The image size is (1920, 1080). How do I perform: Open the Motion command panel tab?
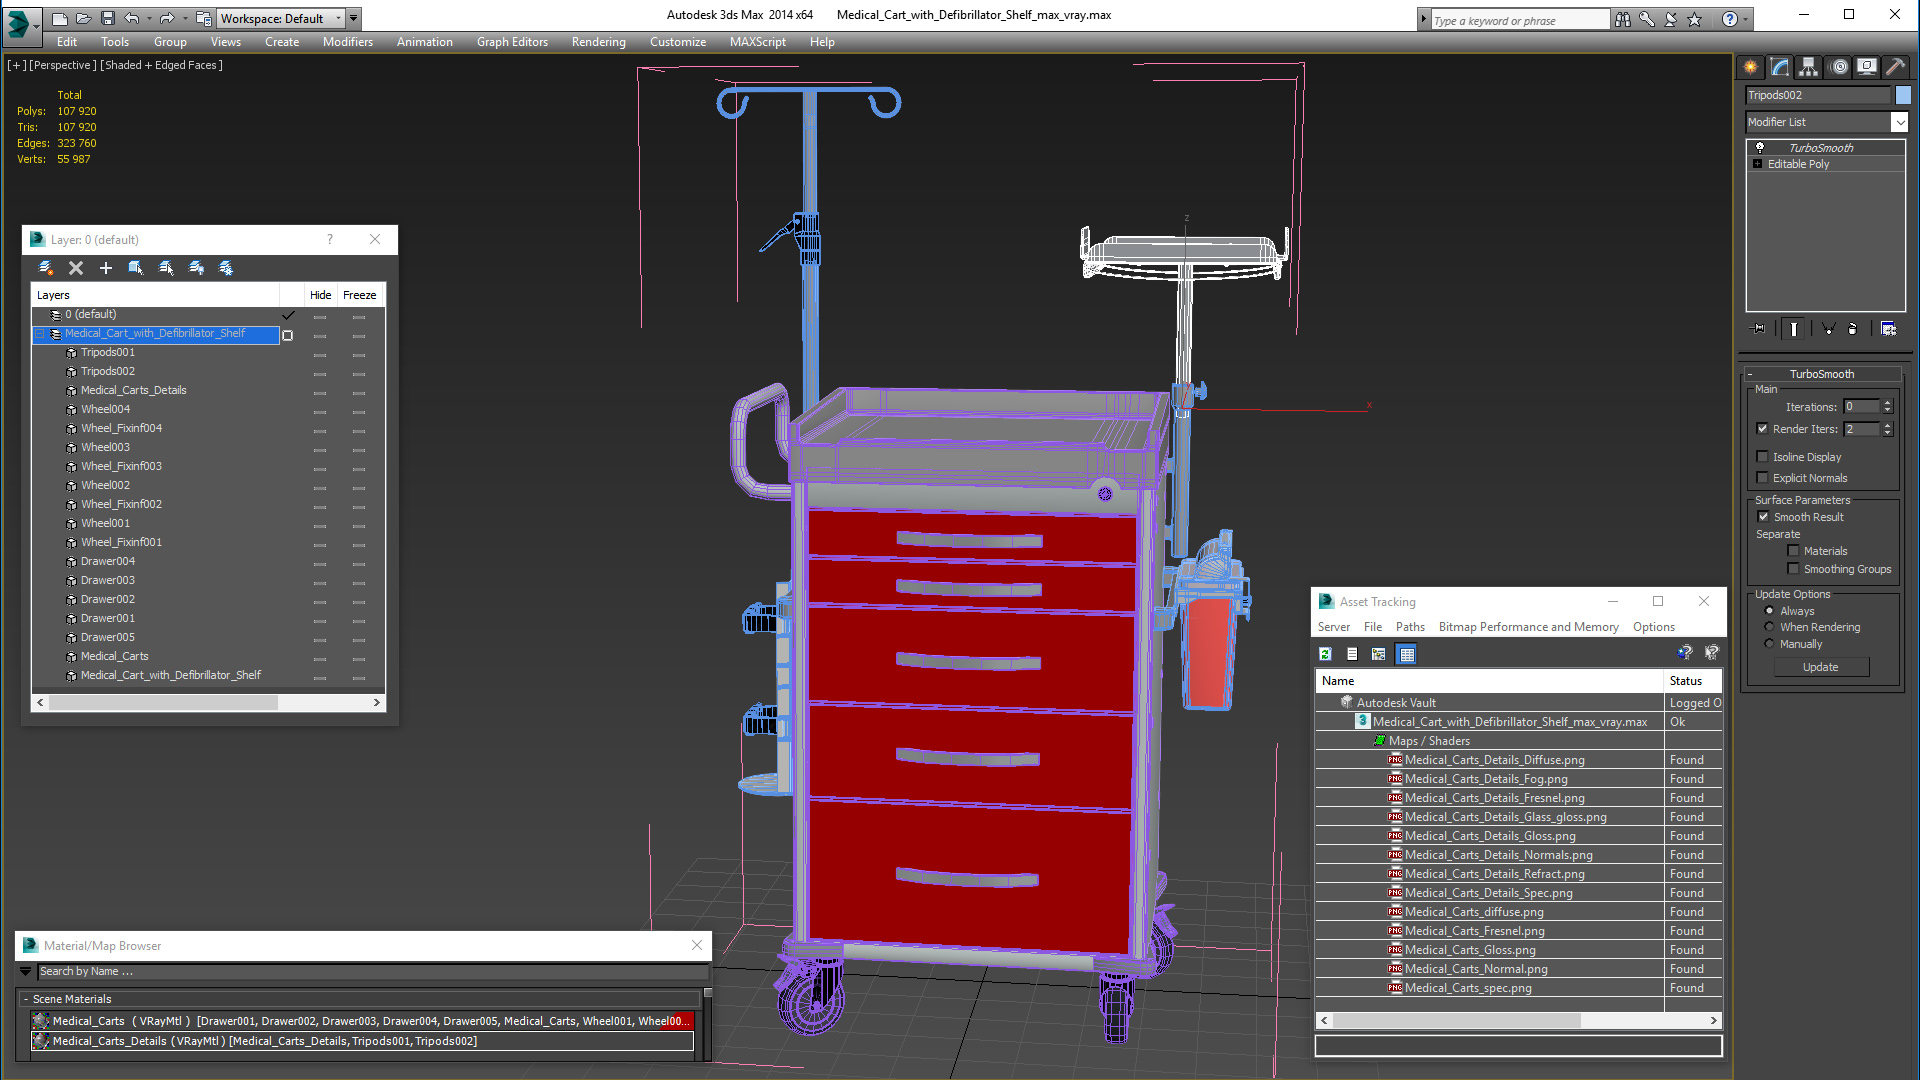[1838, 67]
